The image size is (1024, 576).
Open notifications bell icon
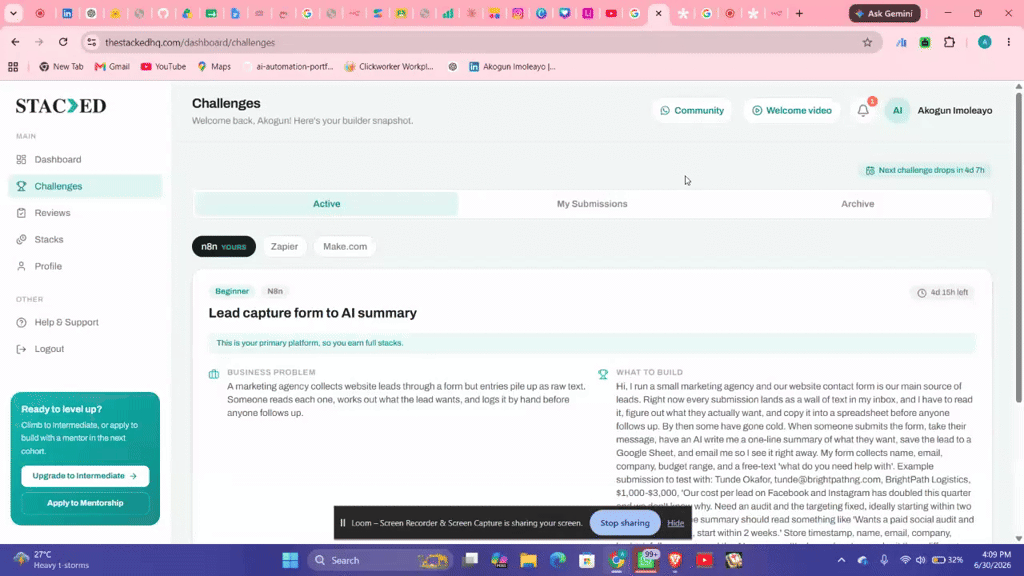pos(863,110)
